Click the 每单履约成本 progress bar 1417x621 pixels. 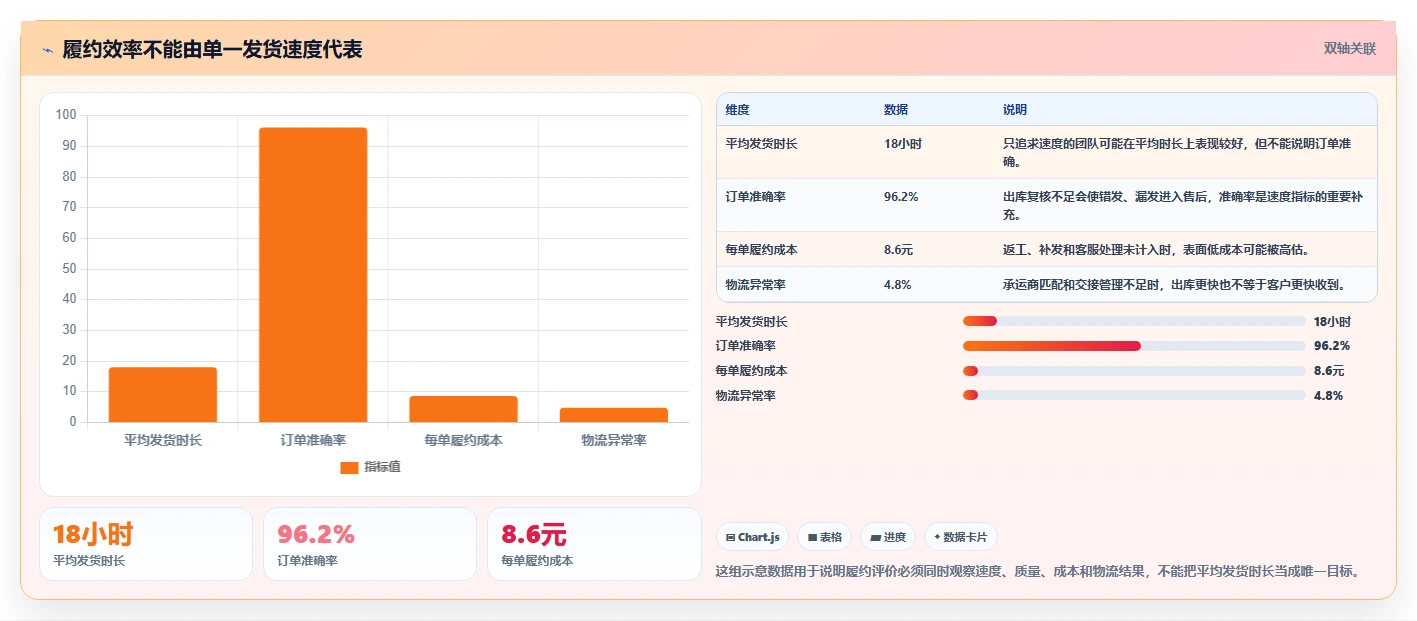coord(1134,370)
